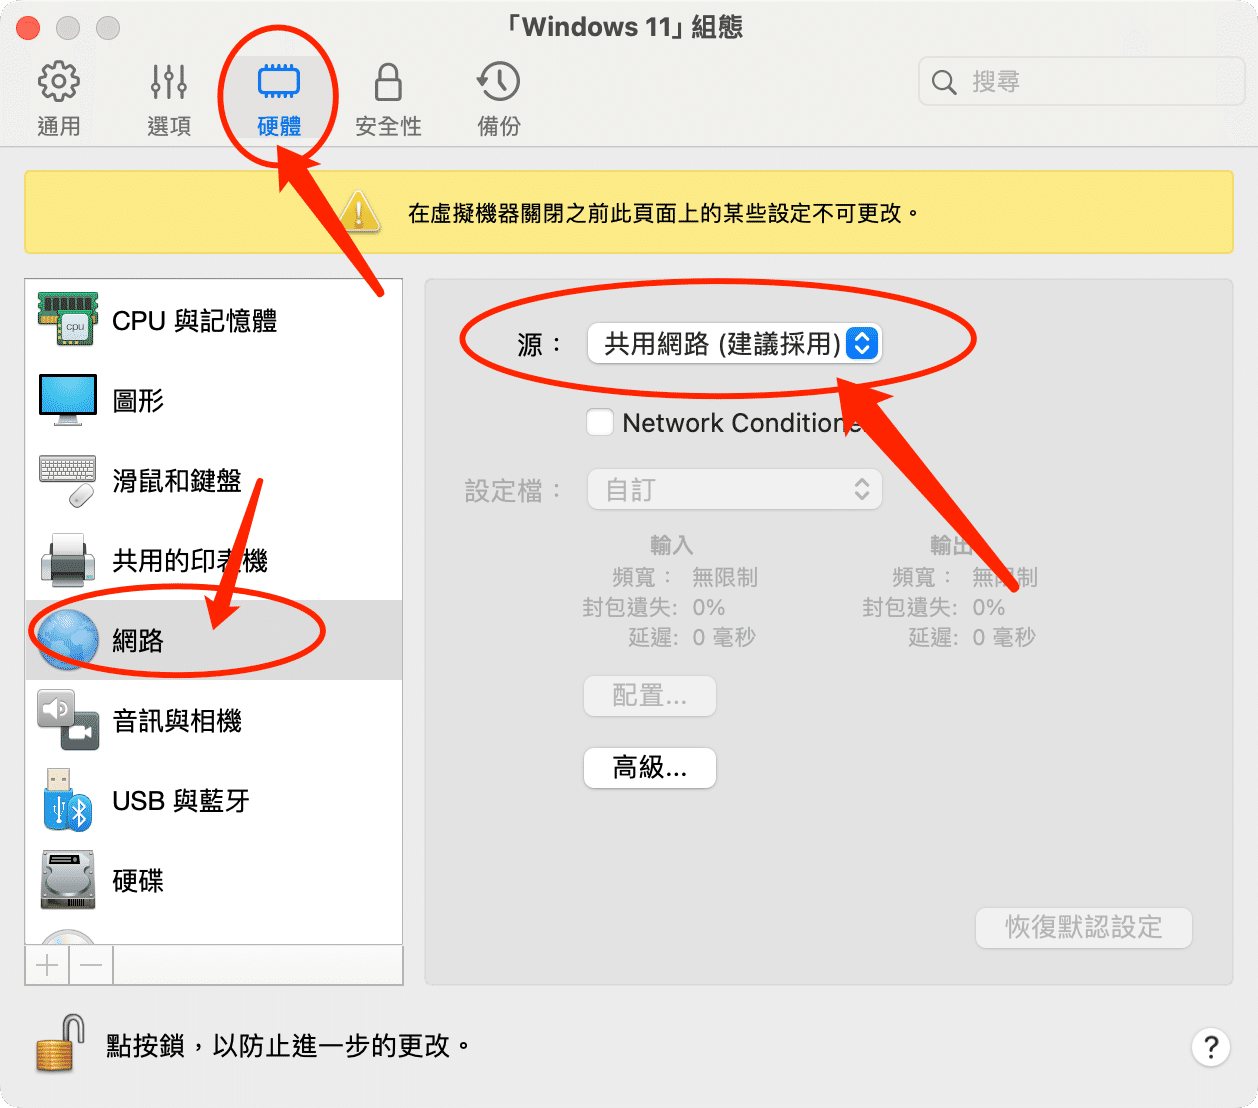Click the warning message about unchangeable settings

664,213
